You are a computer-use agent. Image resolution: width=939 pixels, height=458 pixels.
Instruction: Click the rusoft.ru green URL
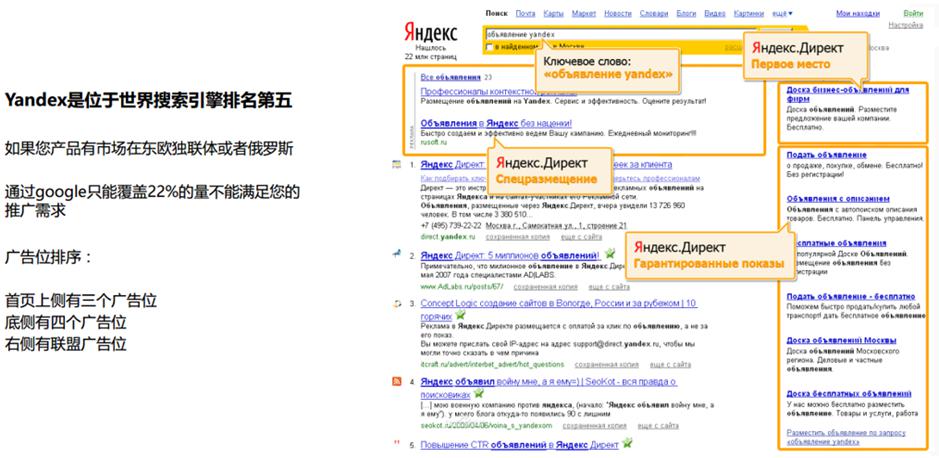[432, 142]
